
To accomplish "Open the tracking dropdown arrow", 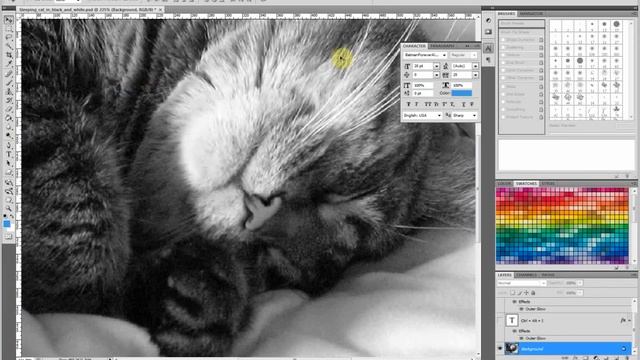I will [x=476, y=75].
